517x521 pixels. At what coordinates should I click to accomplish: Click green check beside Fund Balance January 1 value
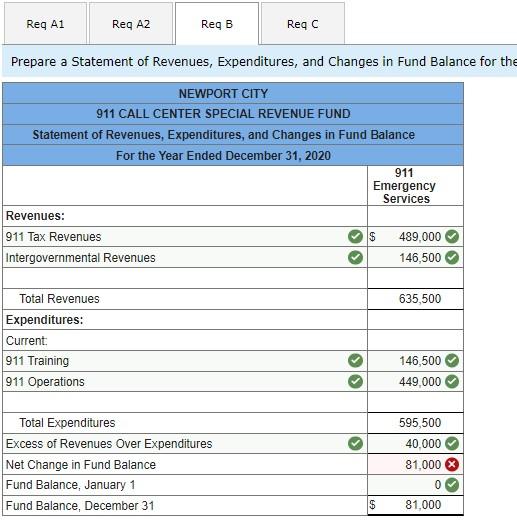pos(452,485)
